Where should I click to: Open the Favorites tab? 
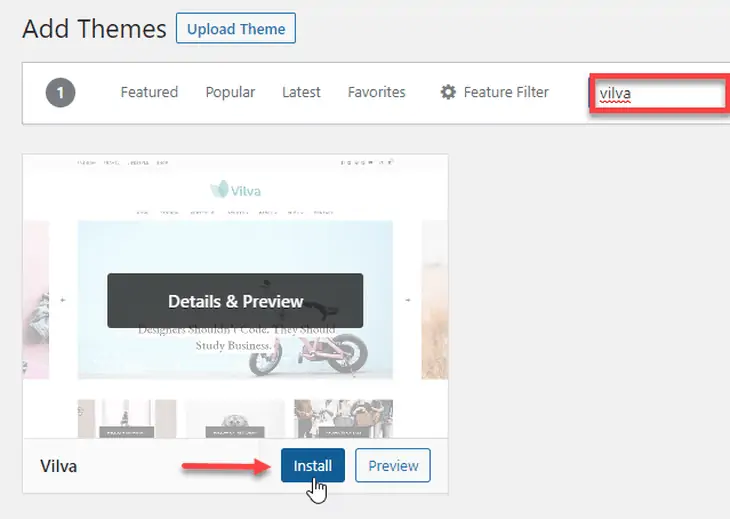click(376, 92)
